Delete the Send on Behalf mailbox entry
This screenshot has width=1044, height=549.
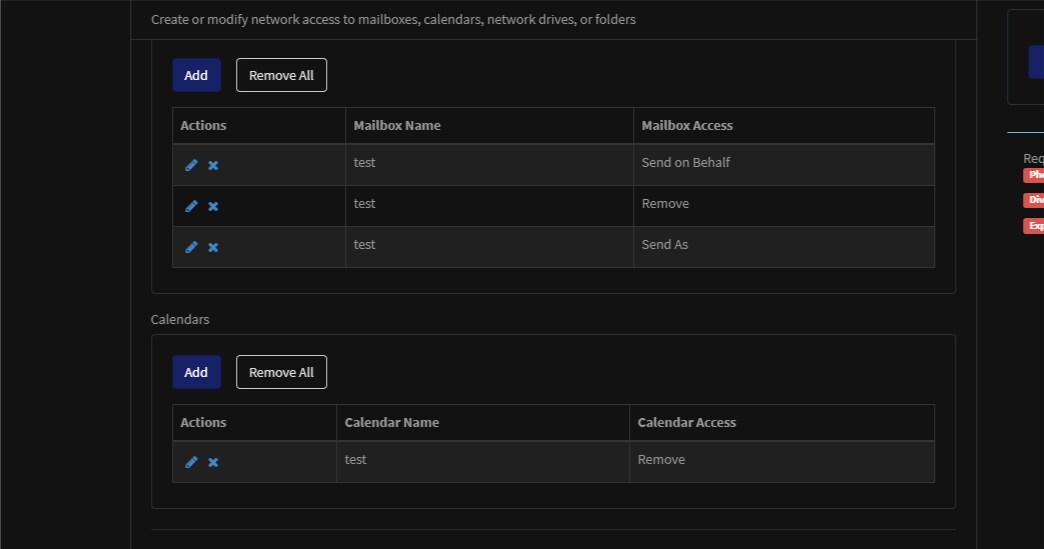(x=213, y=165)
